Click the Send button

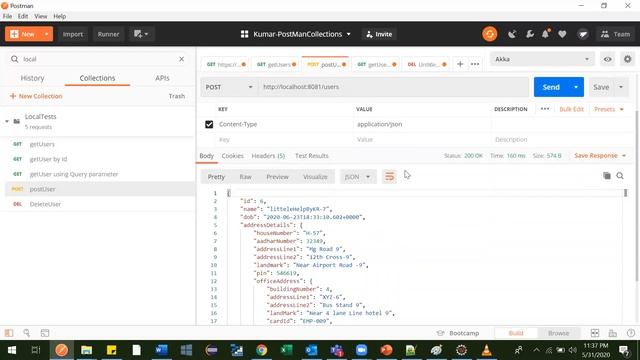(551, 87)
